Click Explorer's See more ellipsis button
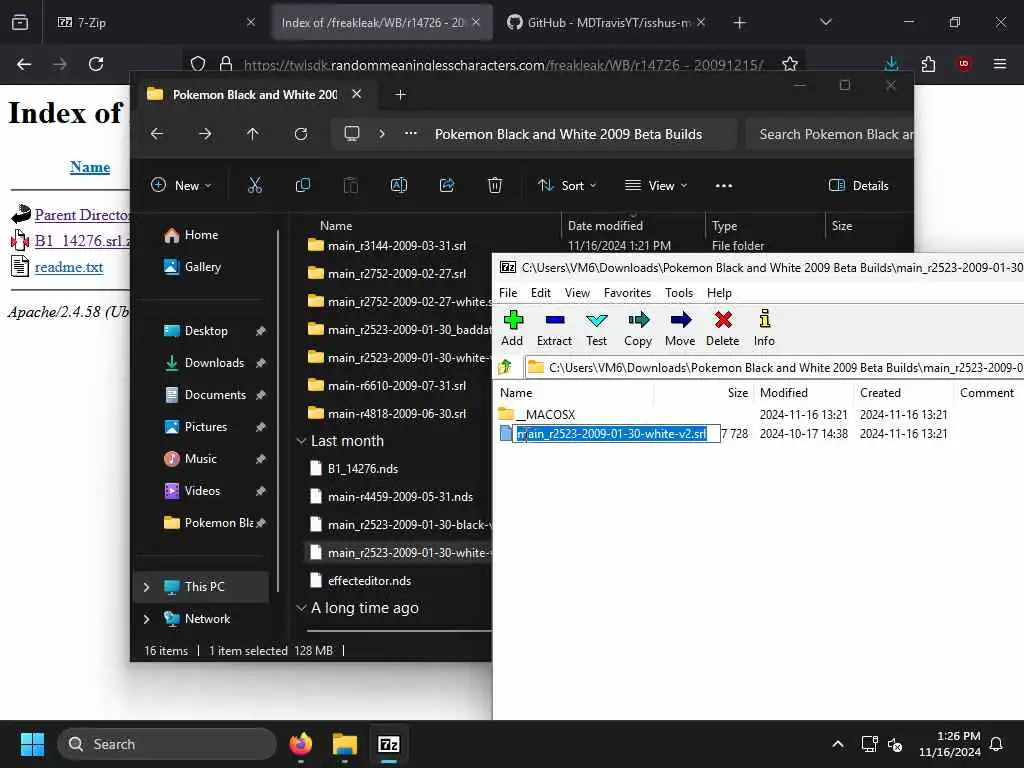1024x768 pixels. point(724,185)
